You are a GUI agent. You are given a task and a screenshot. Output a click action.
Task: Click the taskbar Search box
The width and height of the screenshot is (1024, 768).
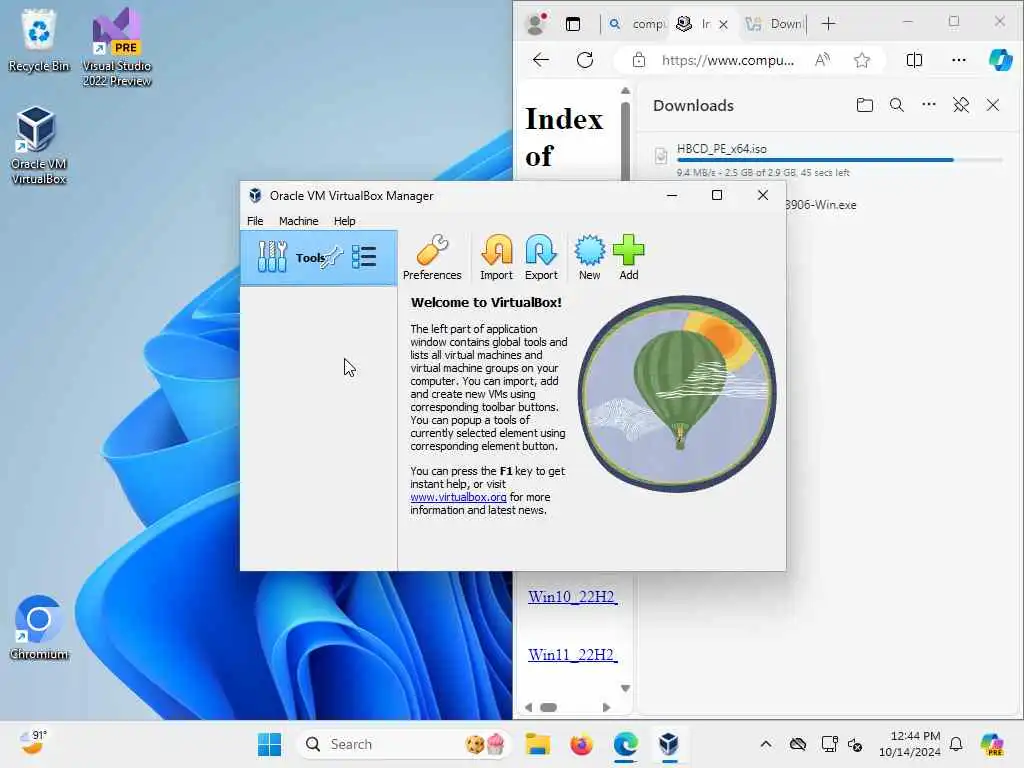pos(404,744)
